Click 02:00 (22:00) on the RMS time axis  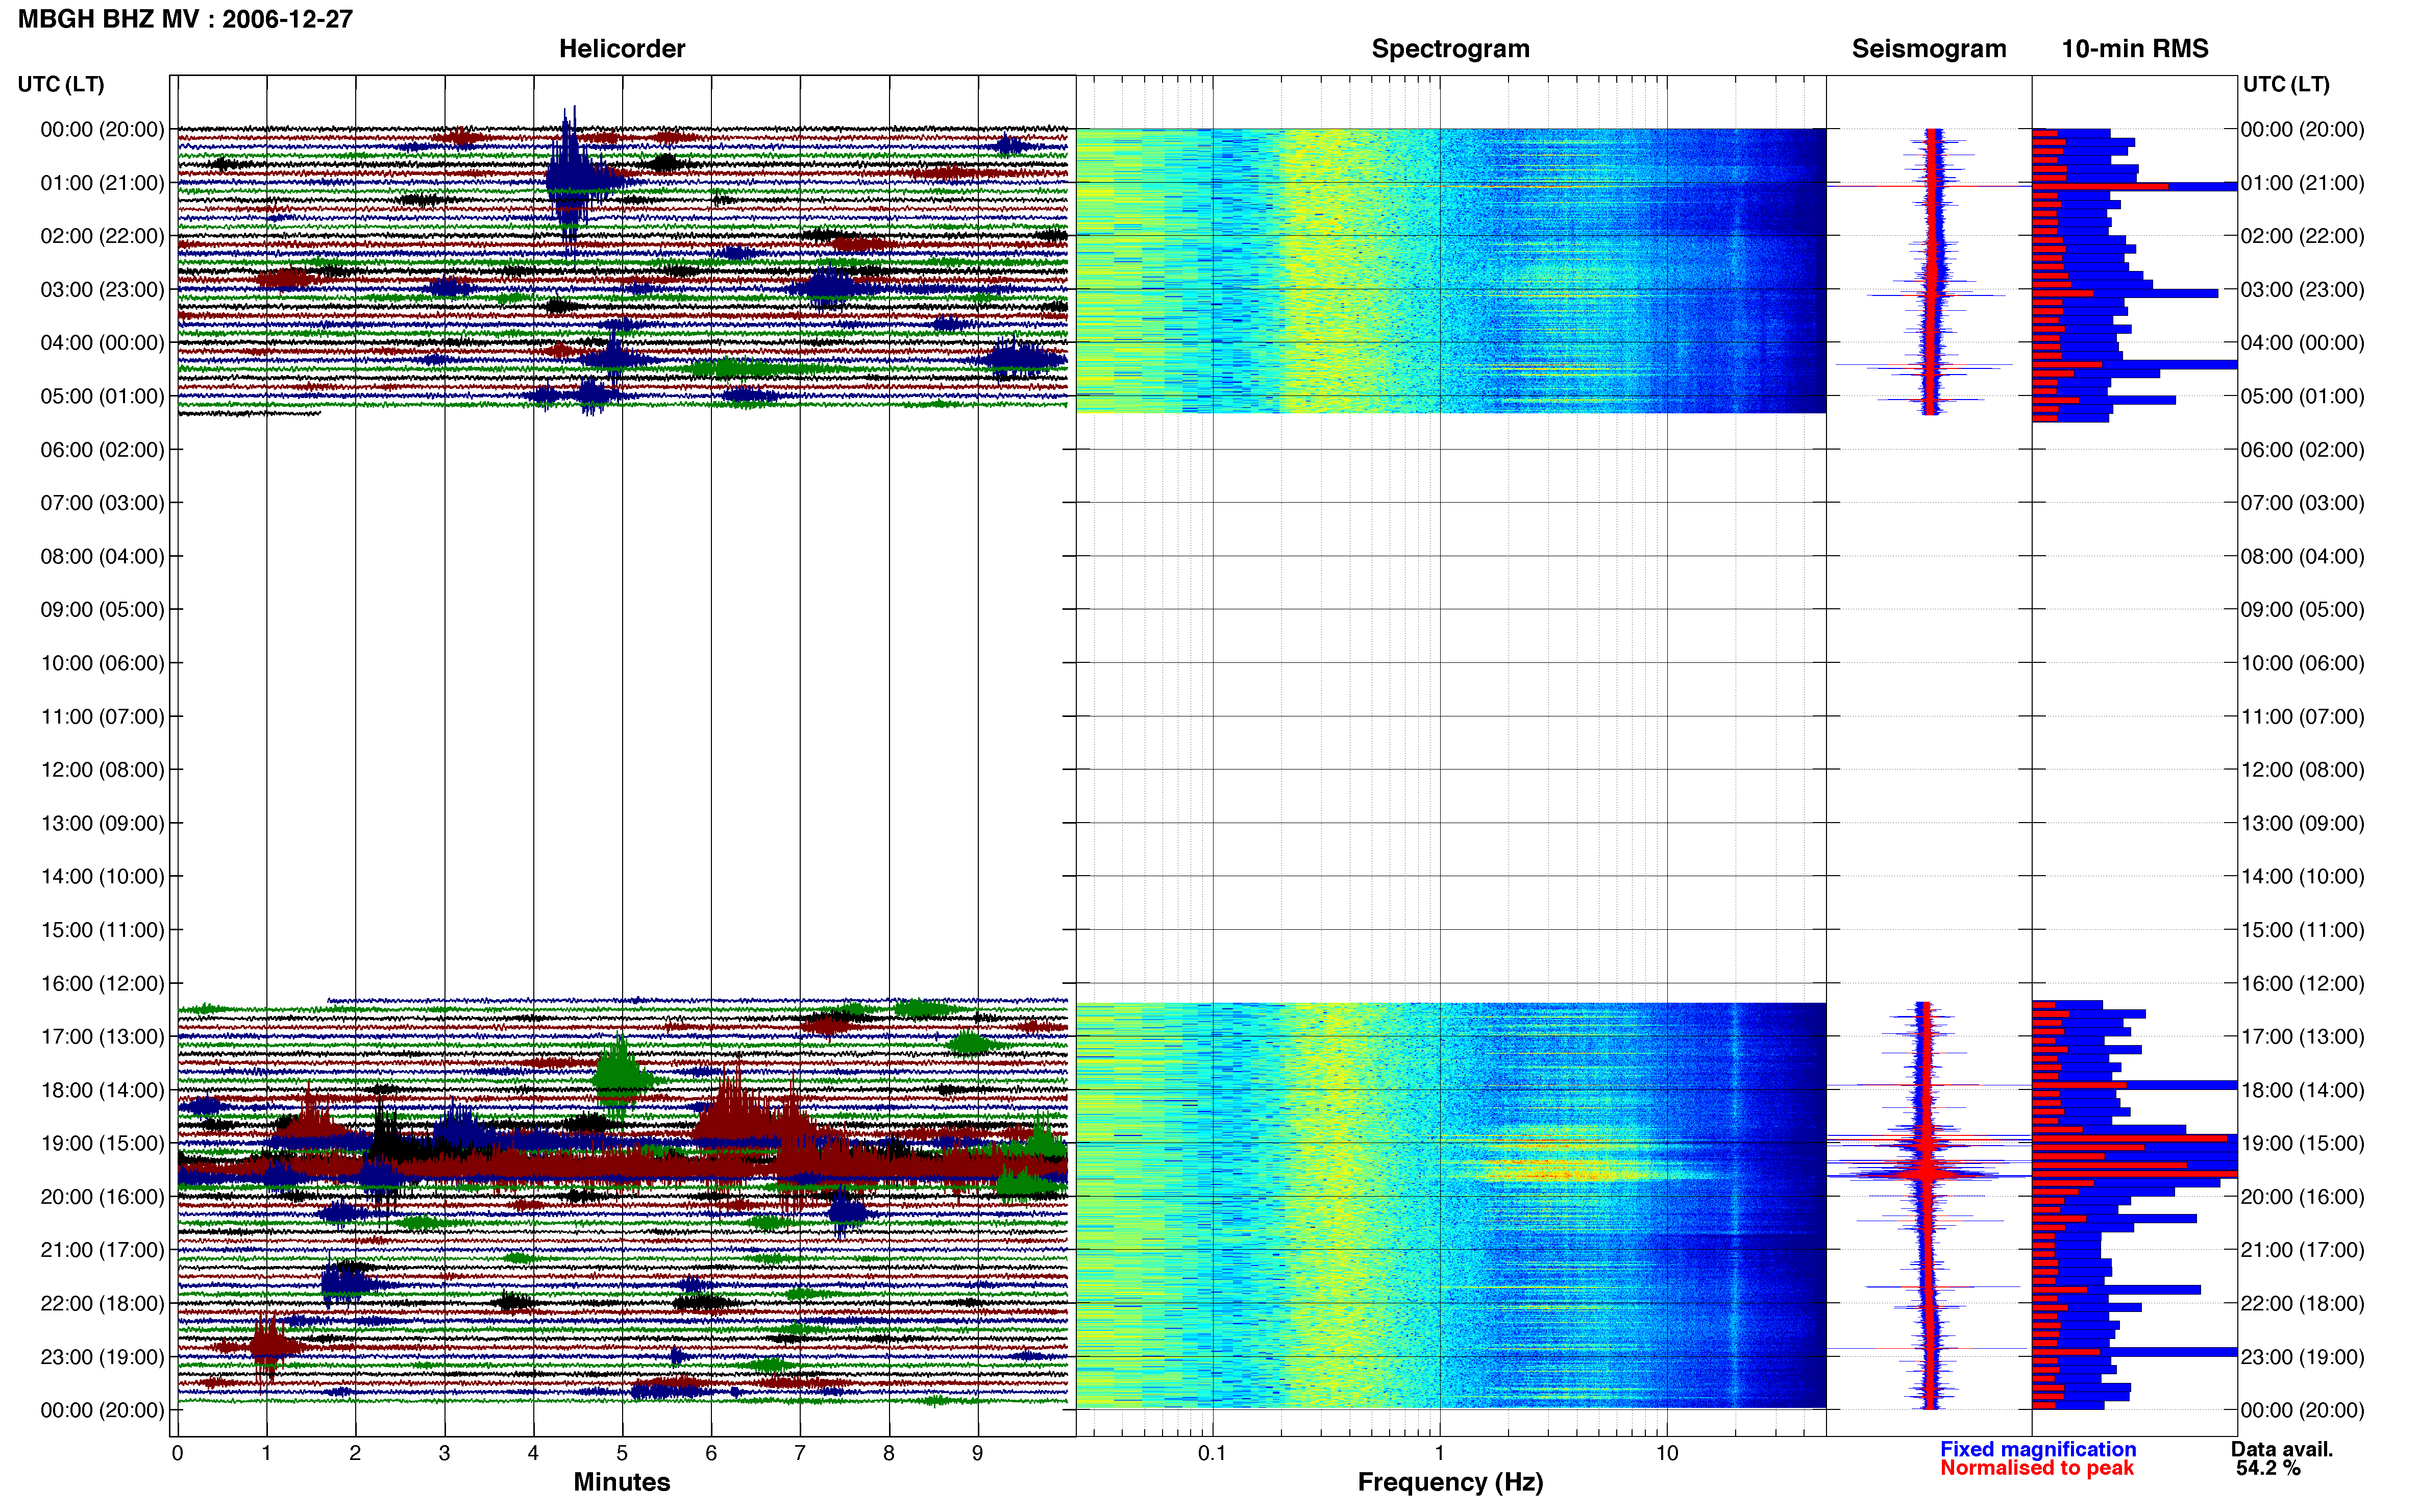pyautogui.click(x=2302, y=236)
